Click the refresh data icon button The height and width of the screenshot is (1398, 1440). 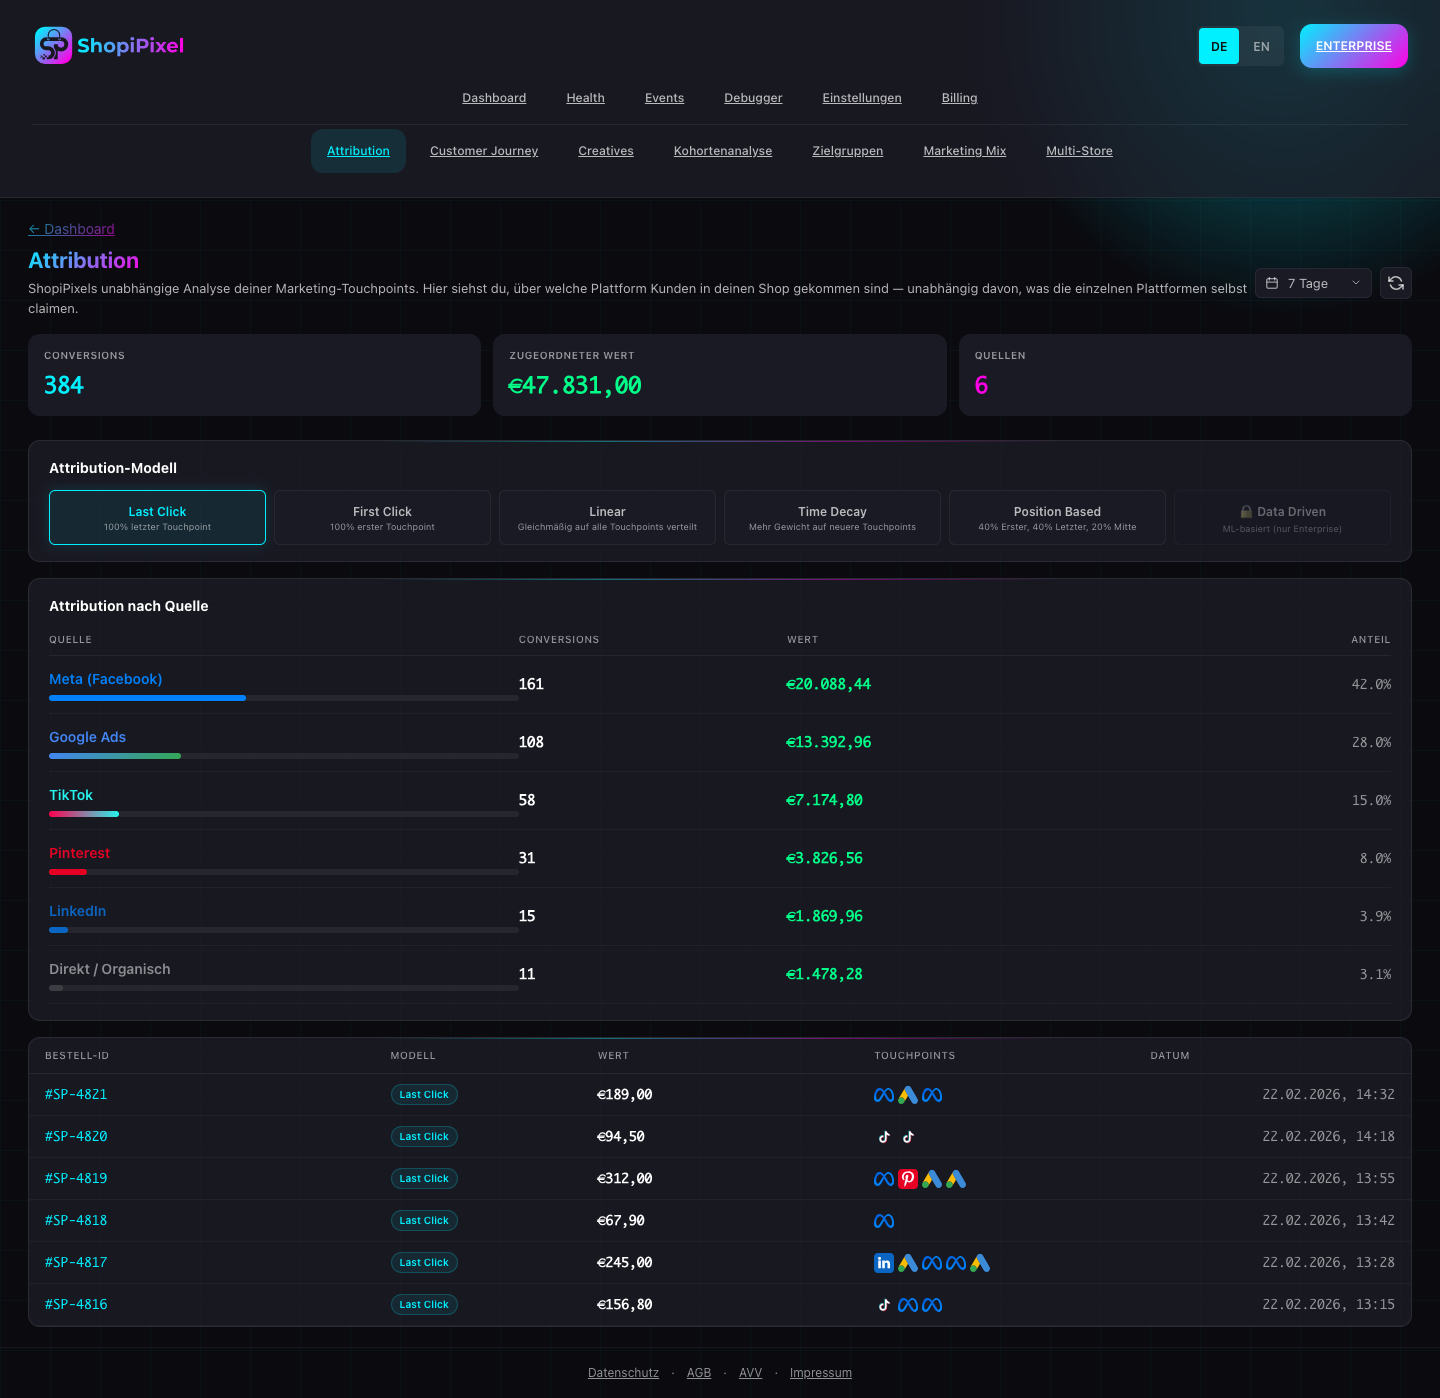tap(1396, 283)
